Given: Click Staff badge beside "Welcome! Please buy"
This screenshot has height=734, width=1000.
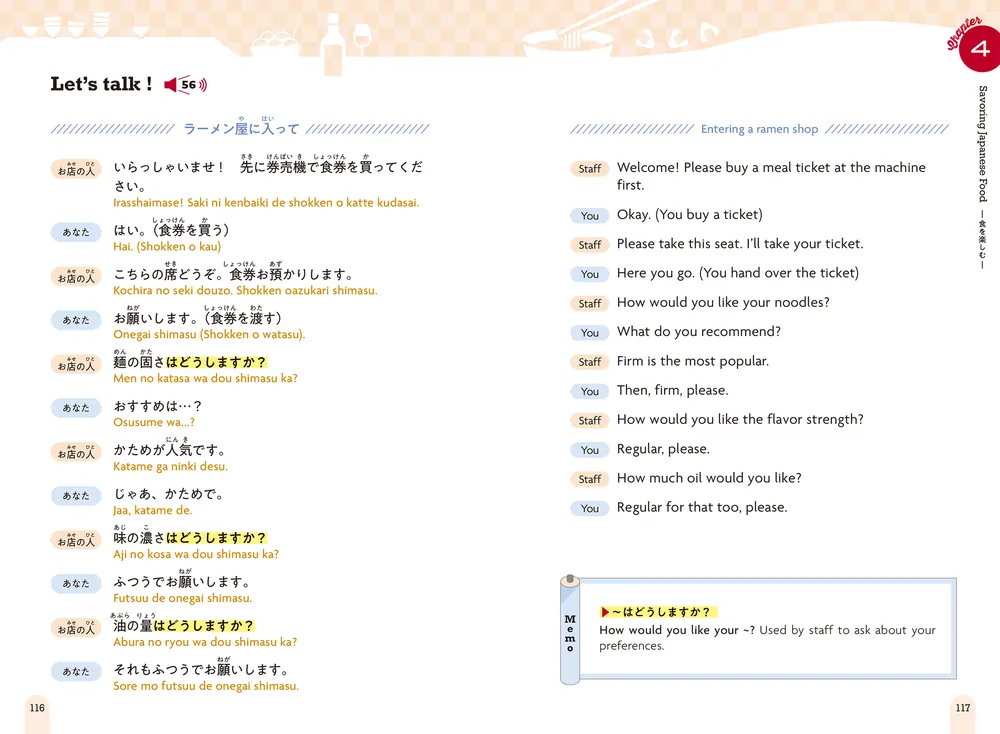Looking at the screenshot, I should tap(589, 169).
